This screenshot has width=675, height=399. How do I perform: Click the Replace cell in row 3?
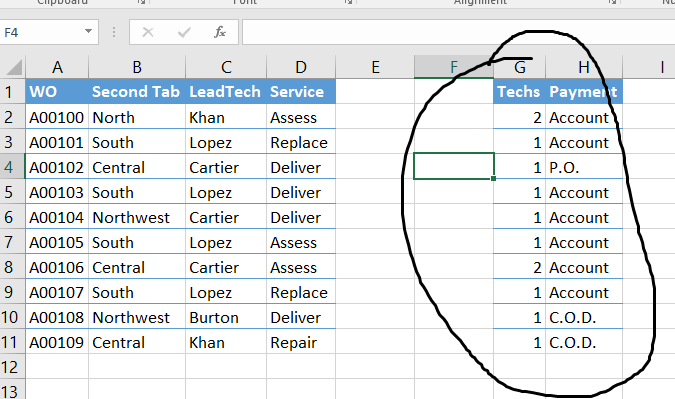pos(301,142)
